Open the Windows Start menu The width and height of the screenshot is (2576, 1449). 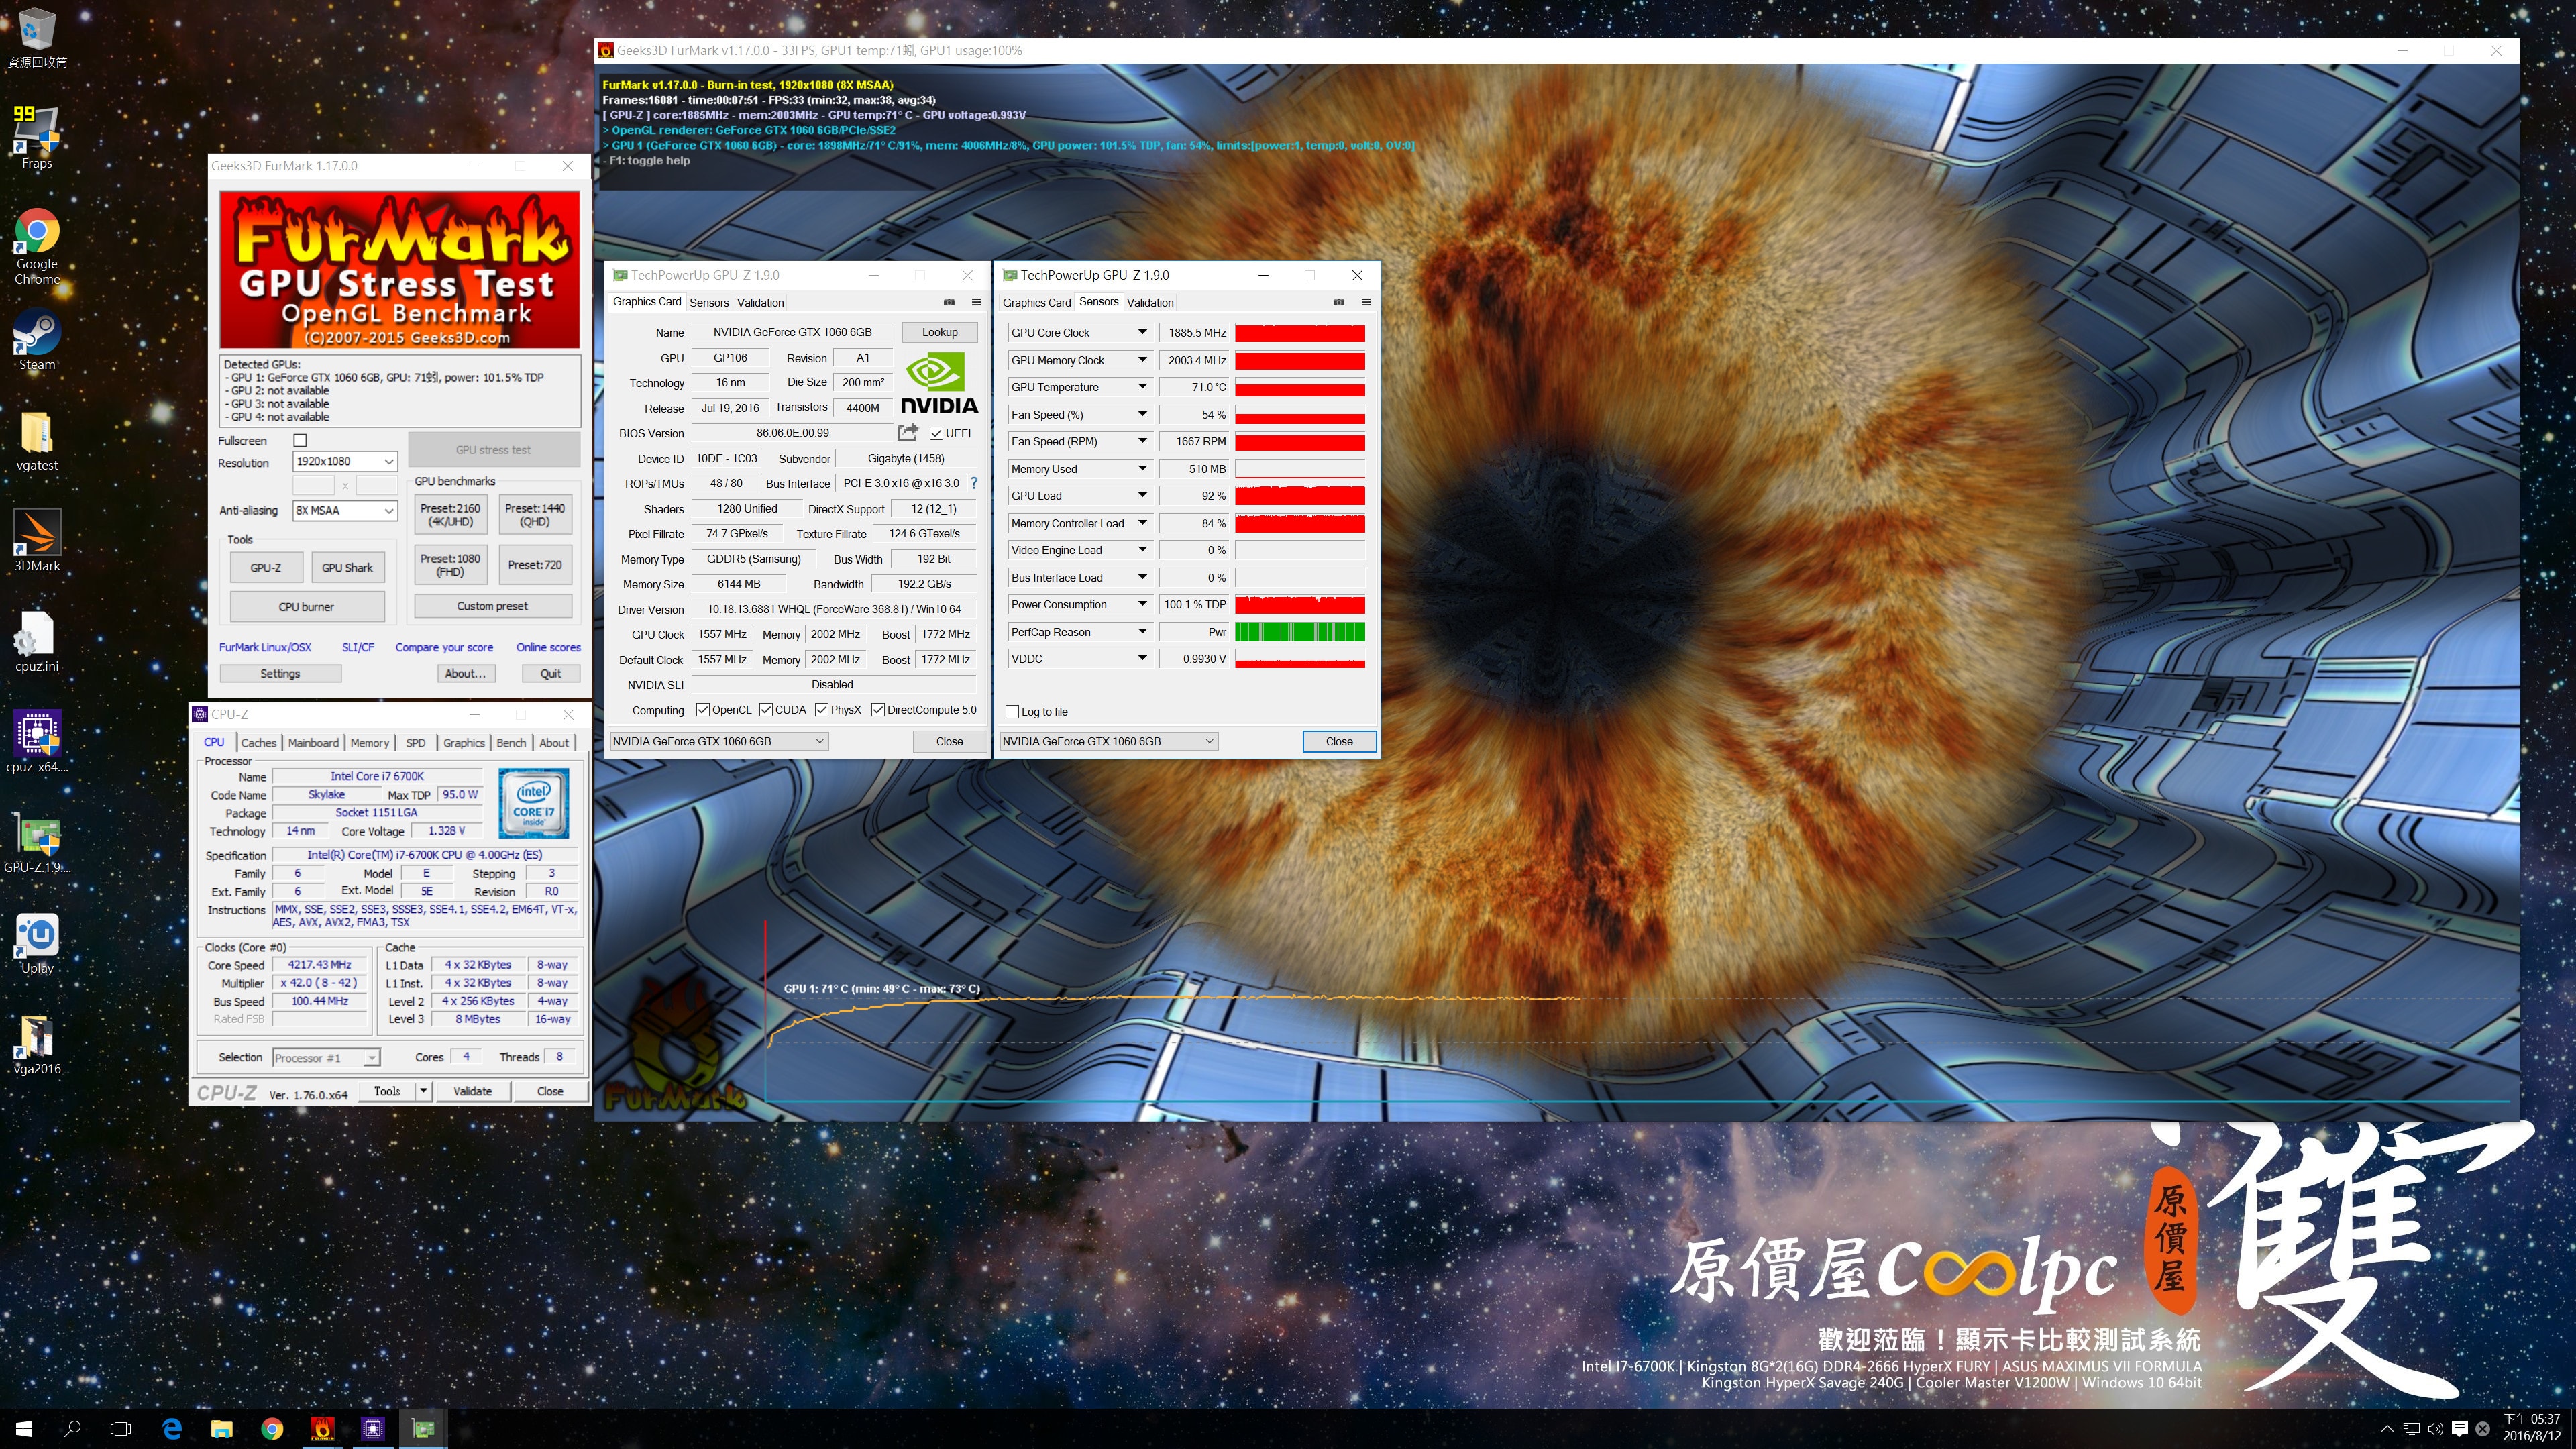[x=24, y=1429]
